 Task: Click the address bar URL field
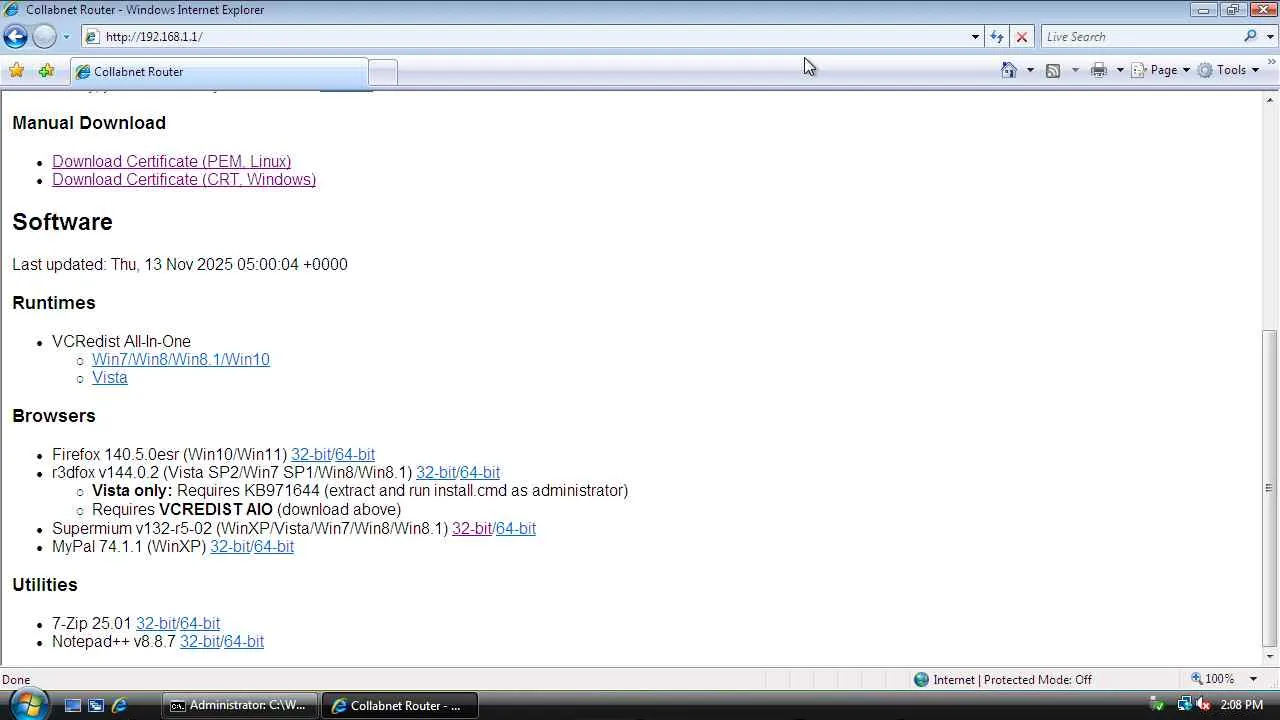(x=535, y=37)
